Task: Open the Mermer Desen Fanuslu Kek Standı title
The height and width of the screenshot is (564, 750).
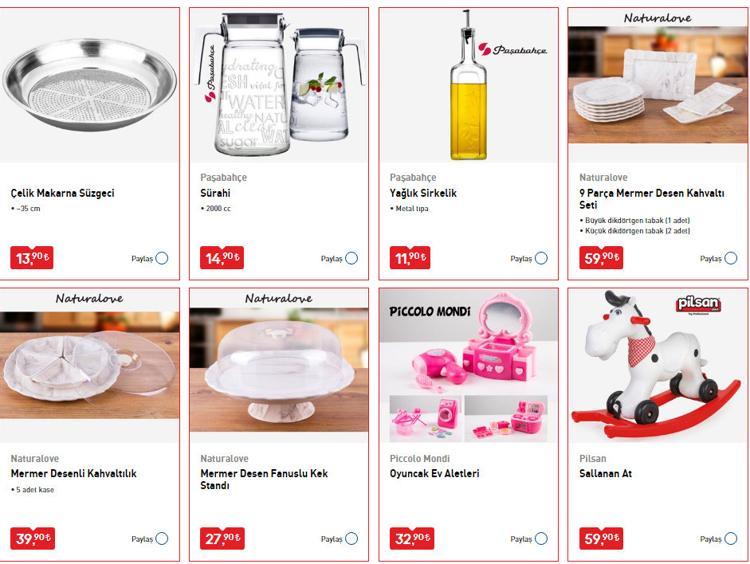Action: [x=264, y=479]
